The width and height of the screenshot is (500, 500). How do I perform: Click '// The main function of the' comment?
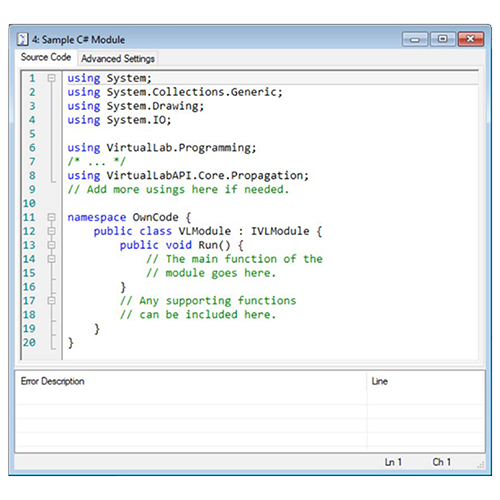[x=234, y=259]
